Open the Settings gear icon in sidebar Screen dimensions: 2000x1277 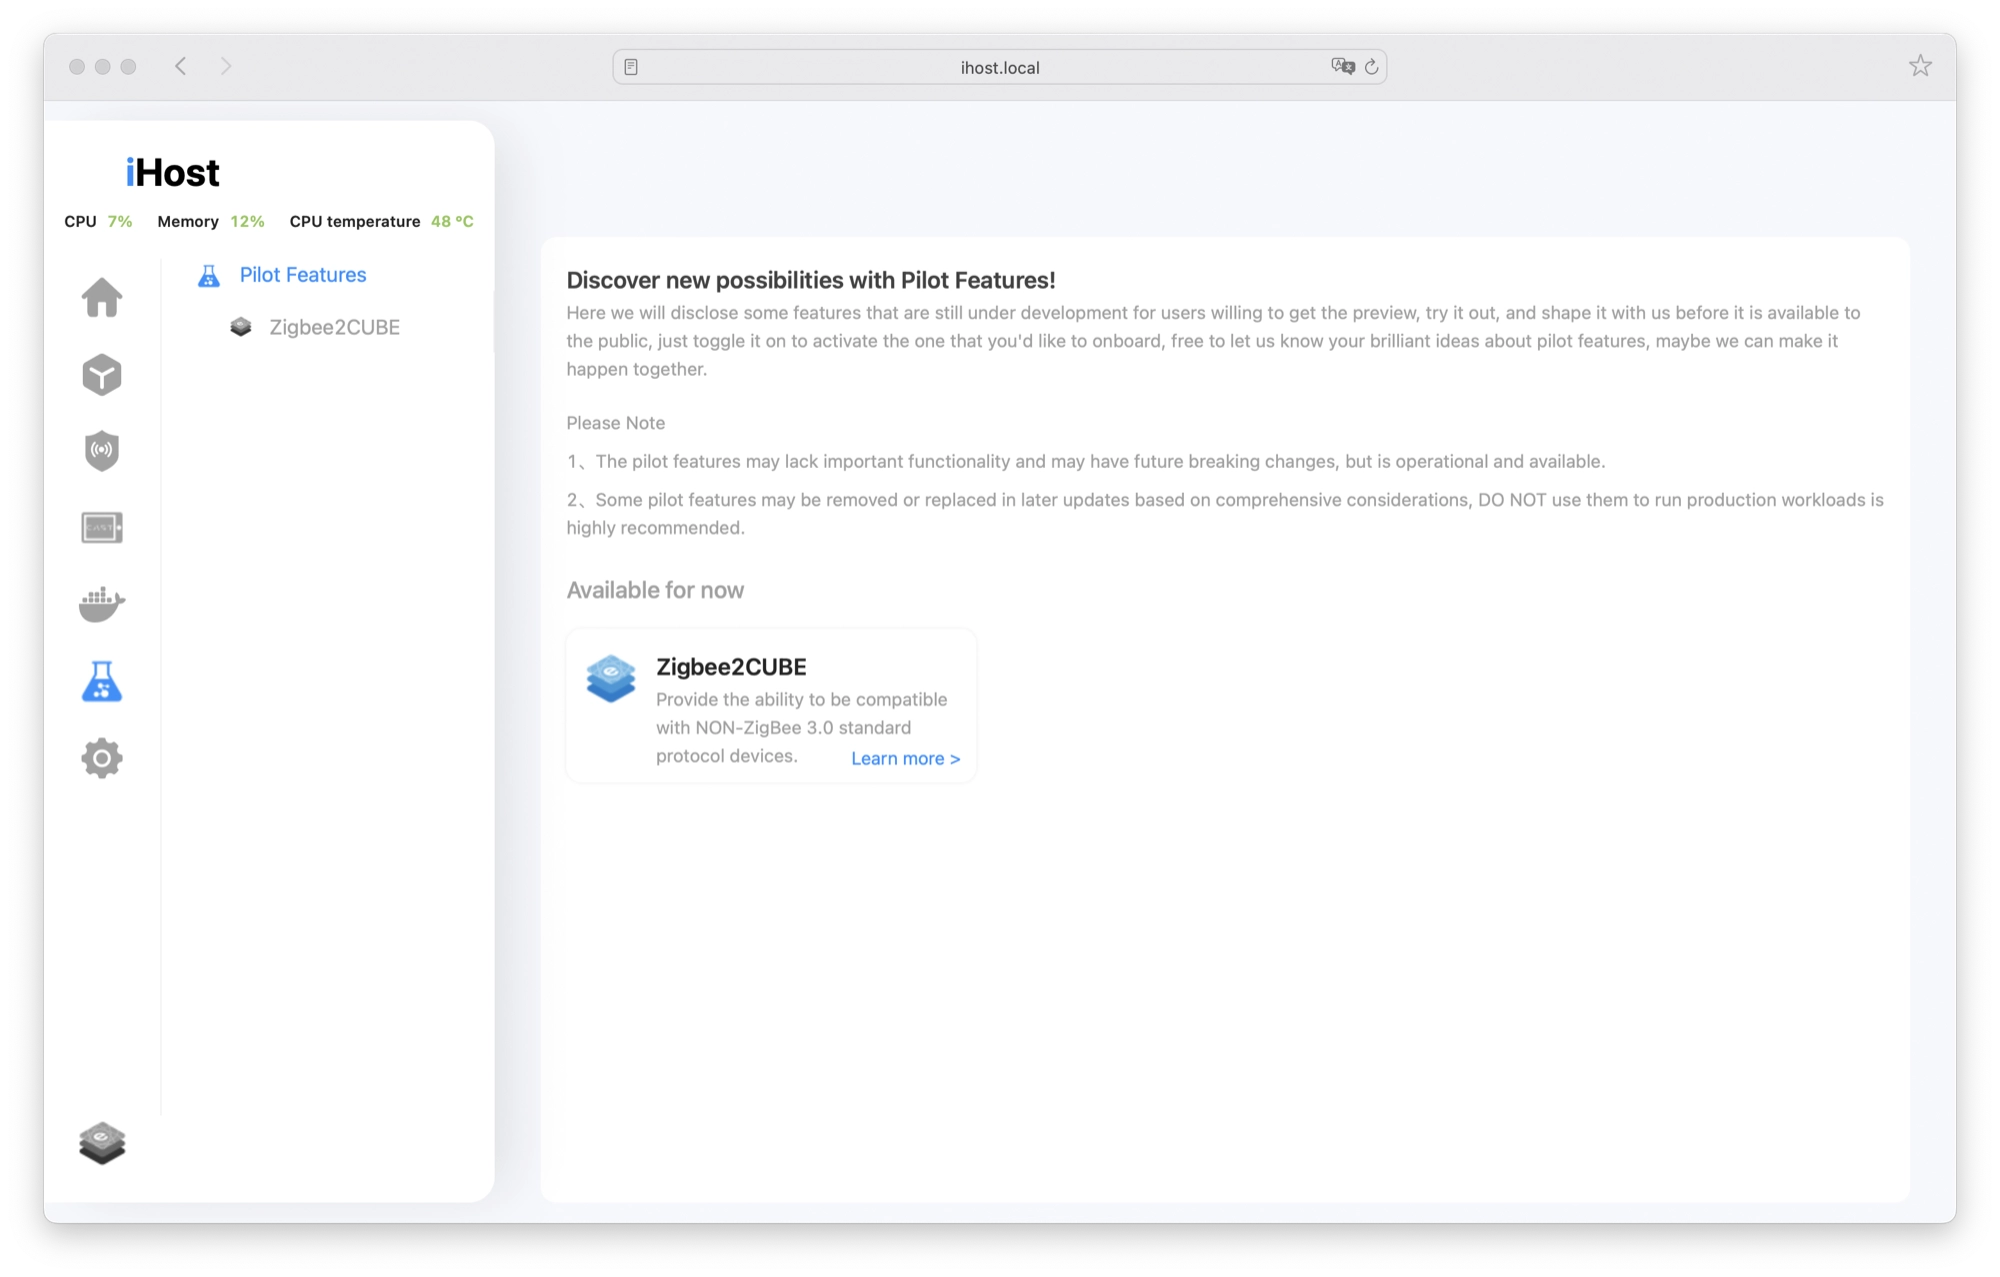[102, 758]
